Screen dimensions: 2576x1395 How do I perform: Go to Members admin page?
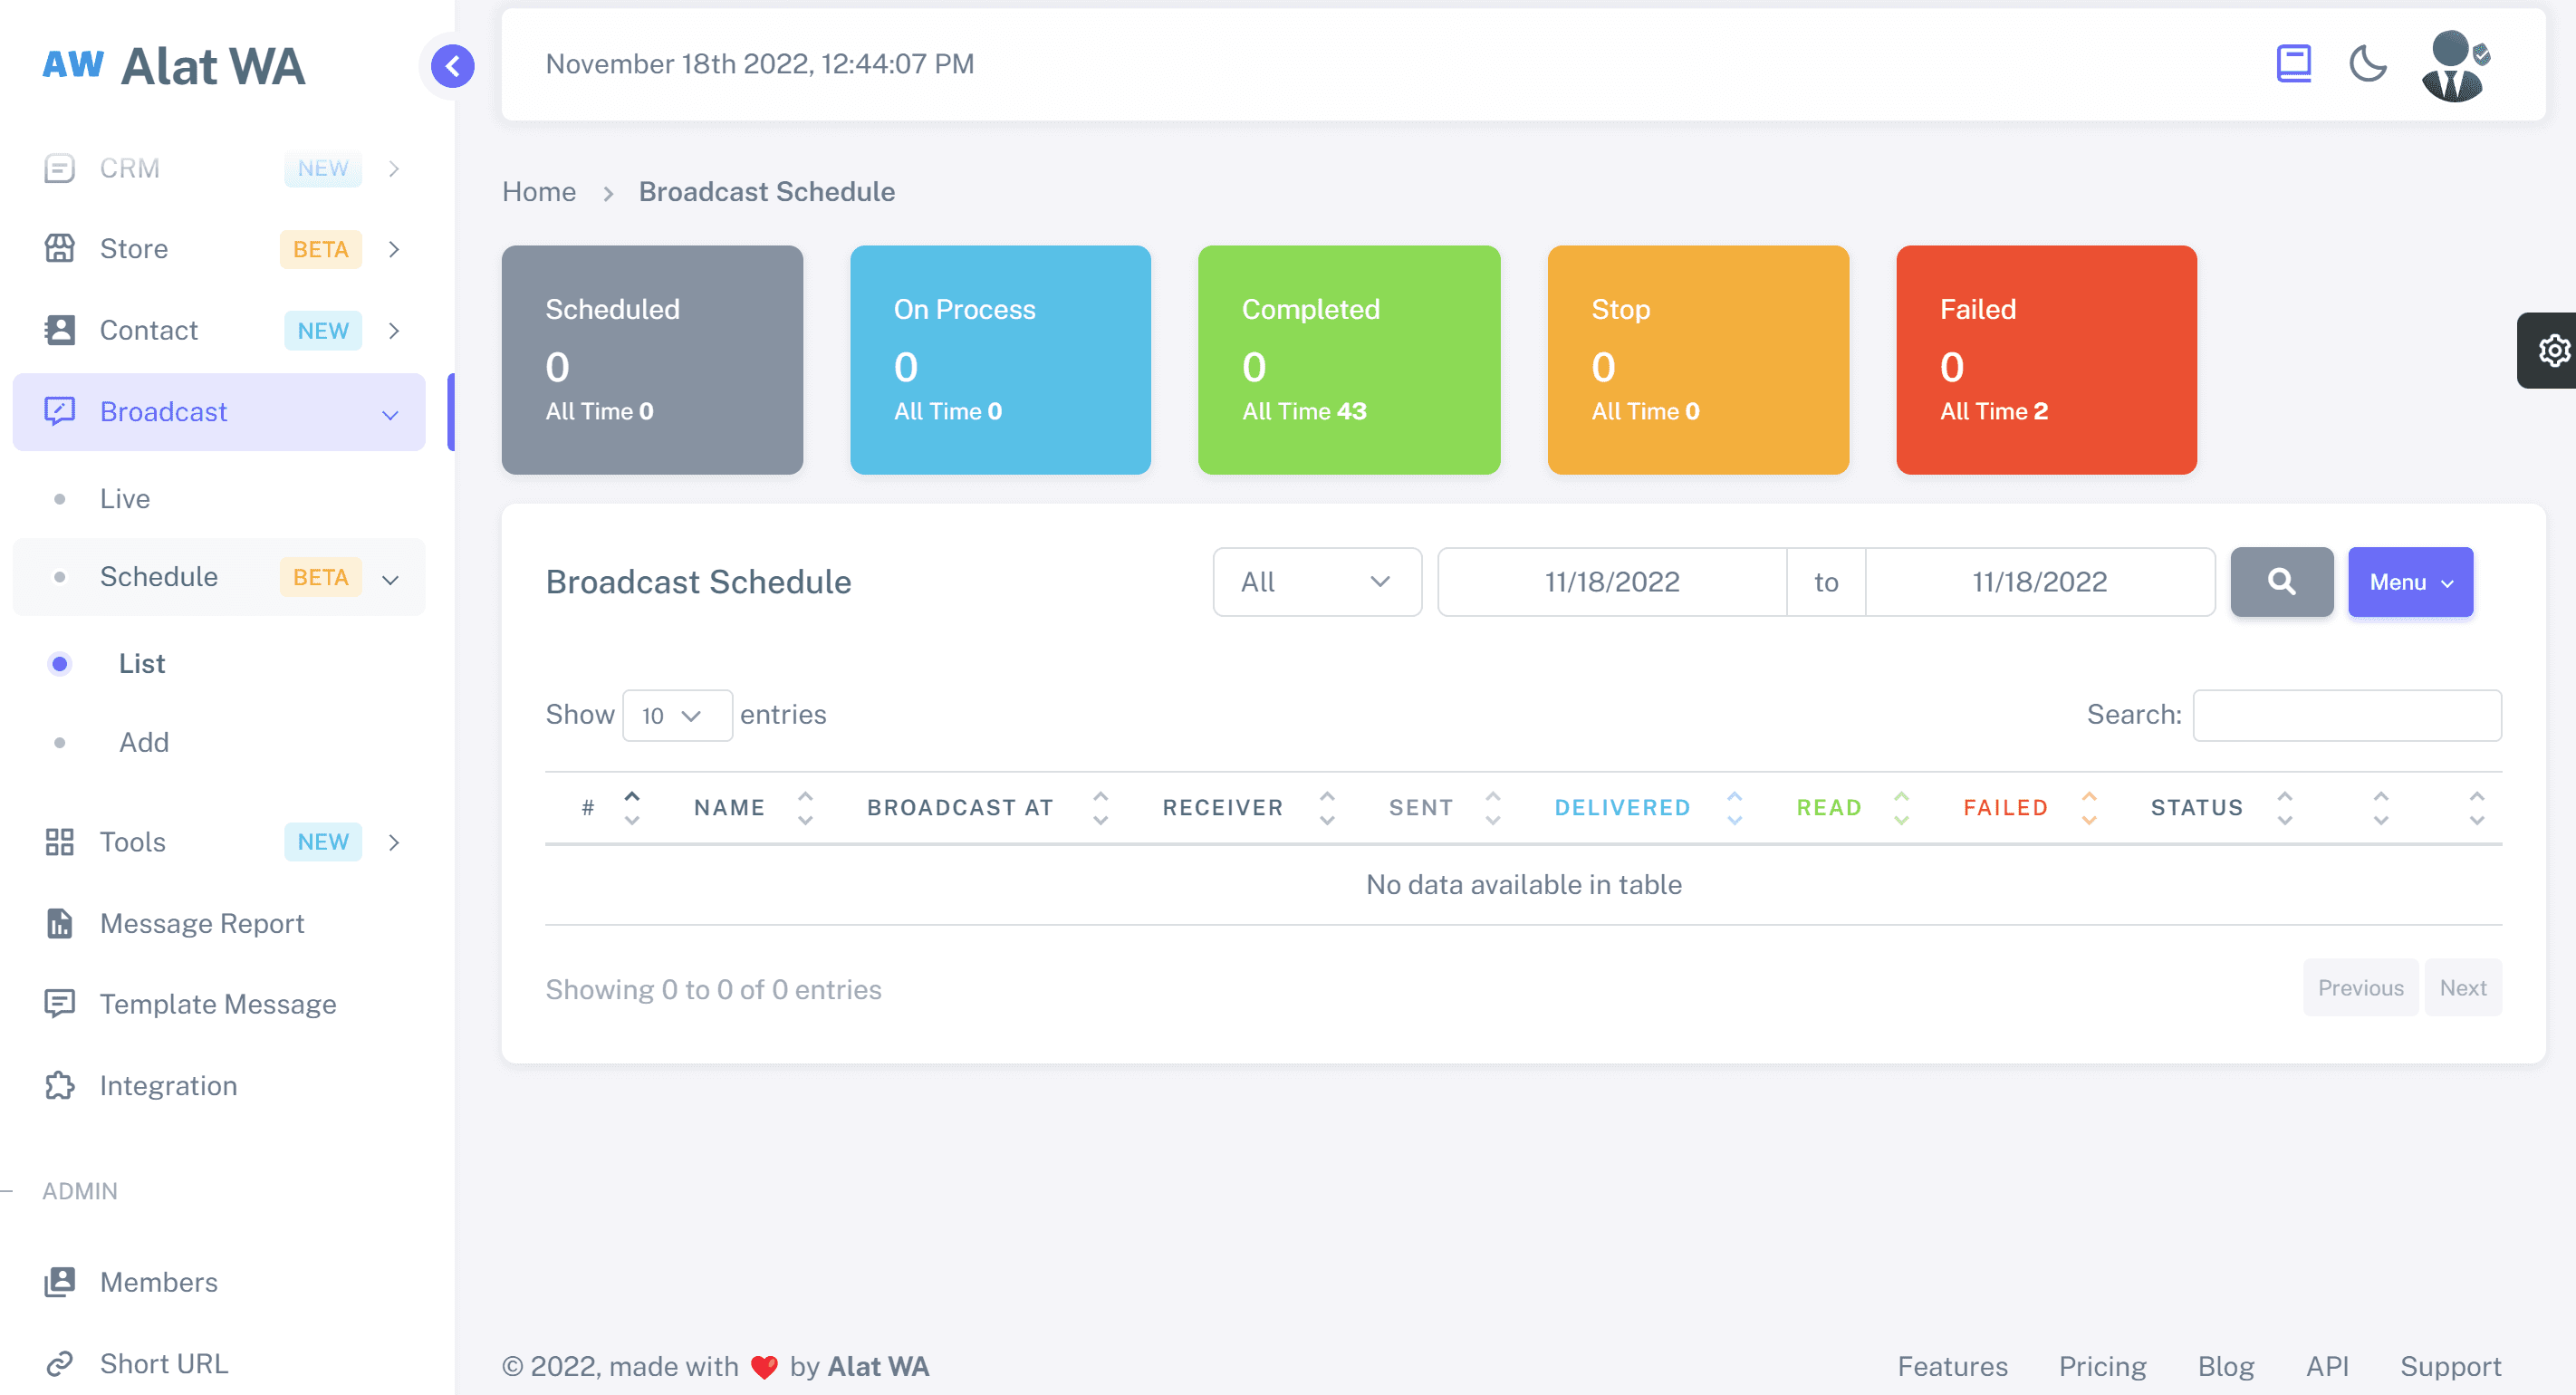click(x=158, y=1281)
